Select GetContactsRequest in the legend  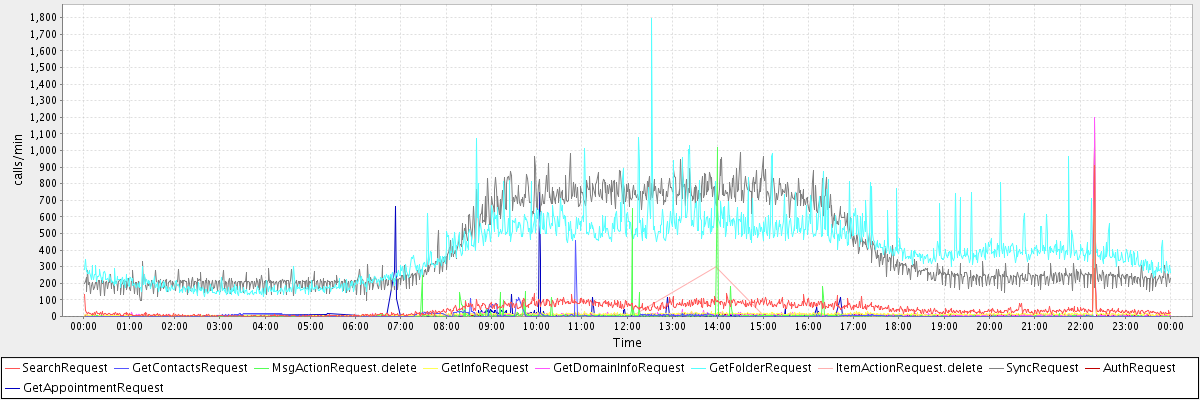click(189, 368)
